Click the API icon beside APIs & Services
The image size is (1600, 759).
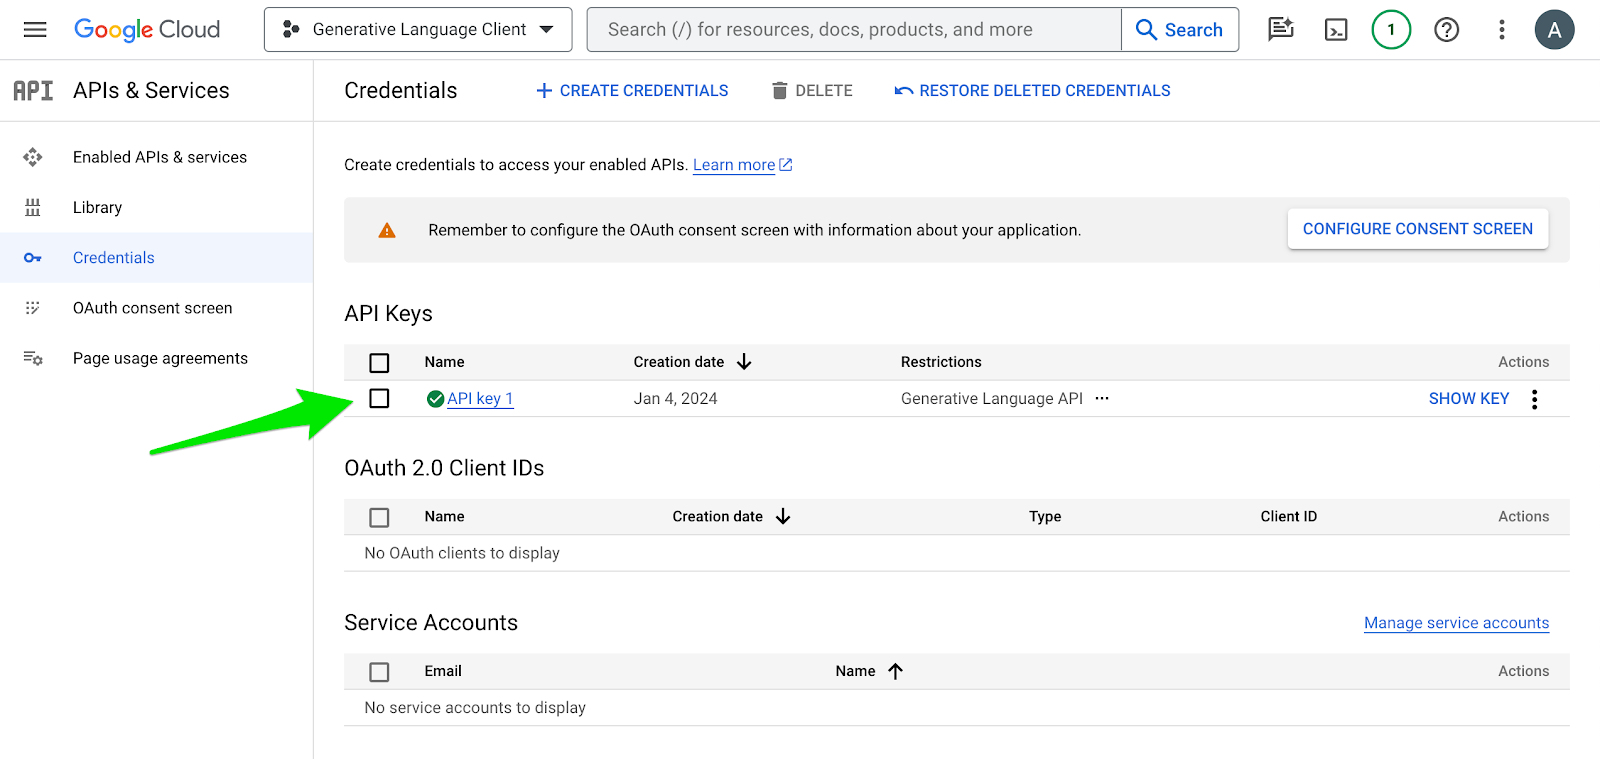[33, 91]
